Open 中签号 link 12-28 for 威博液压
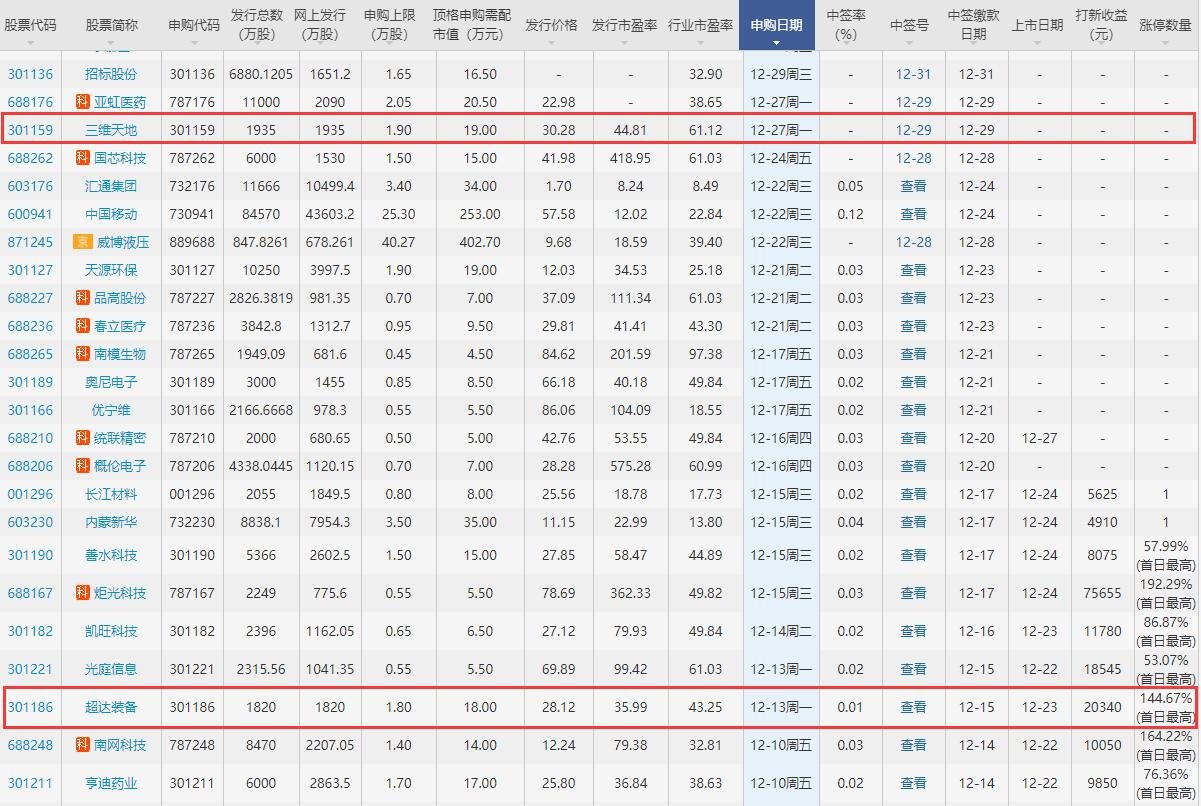This screenshot has height=806, width=1201. [913, 242]
